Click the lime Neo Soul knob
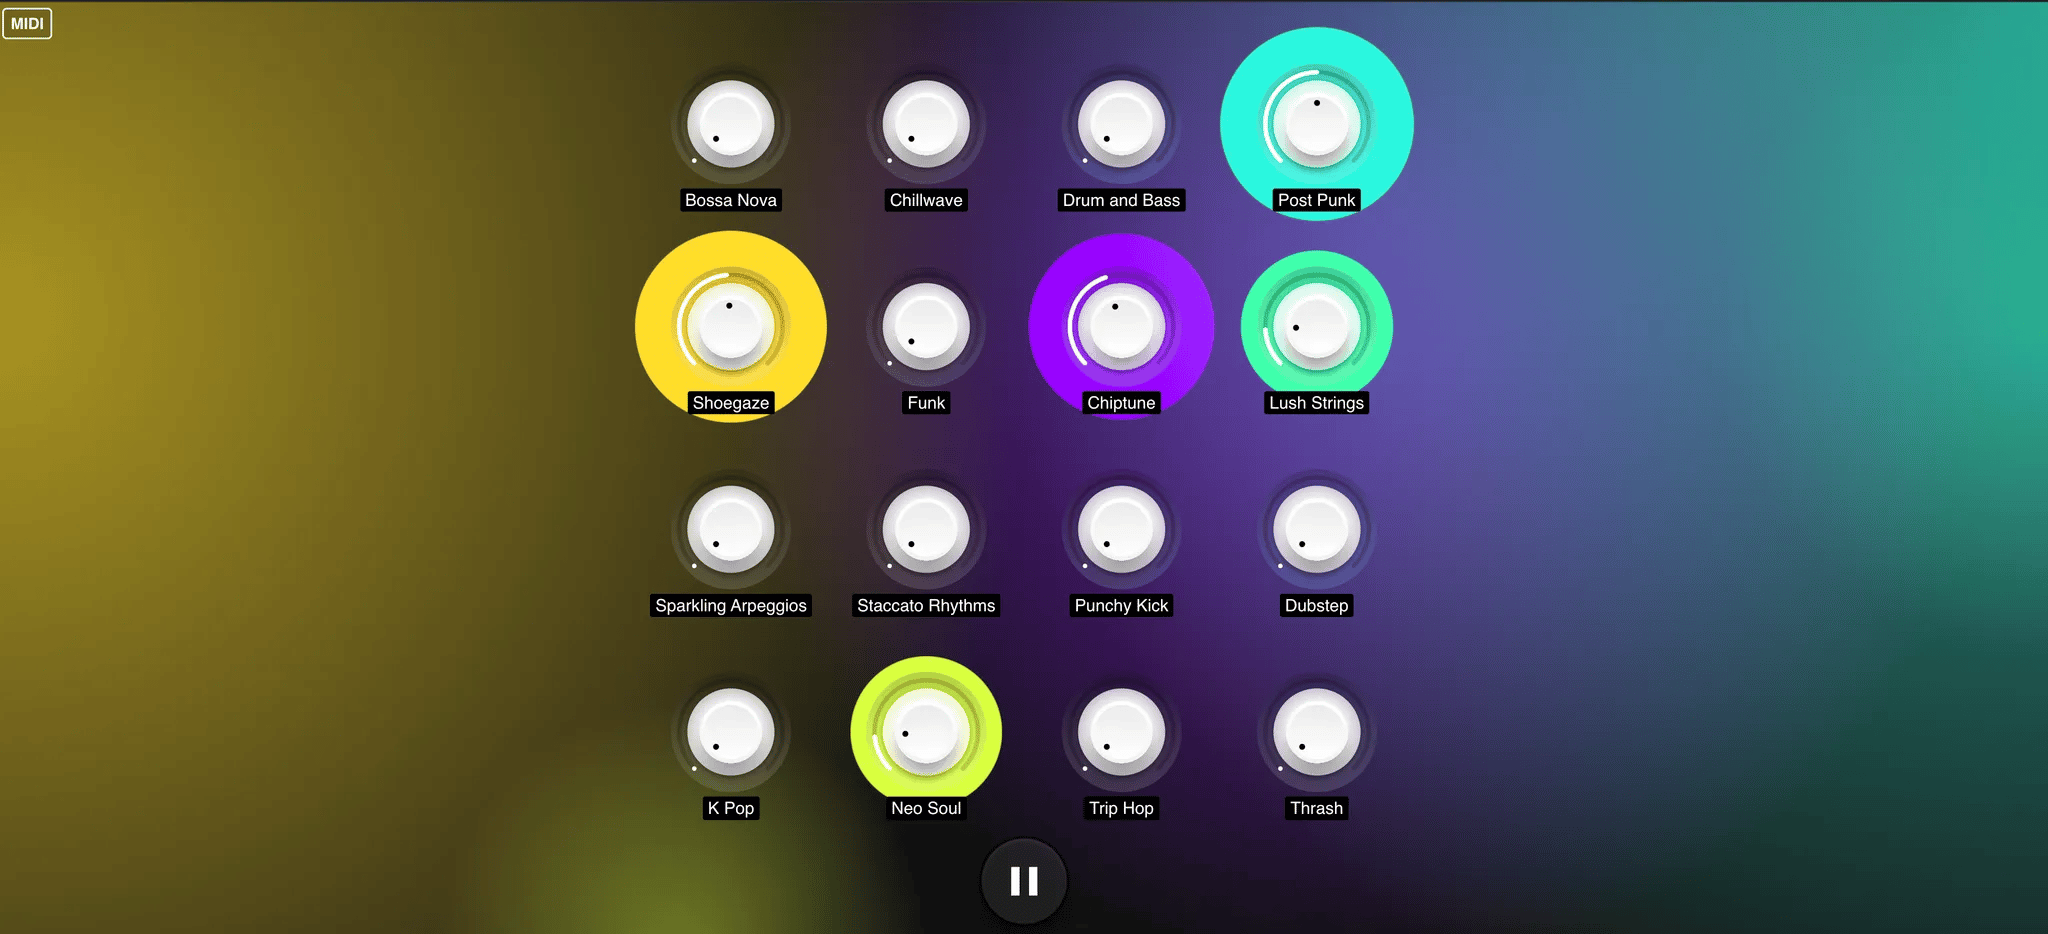 coord(926,732)
